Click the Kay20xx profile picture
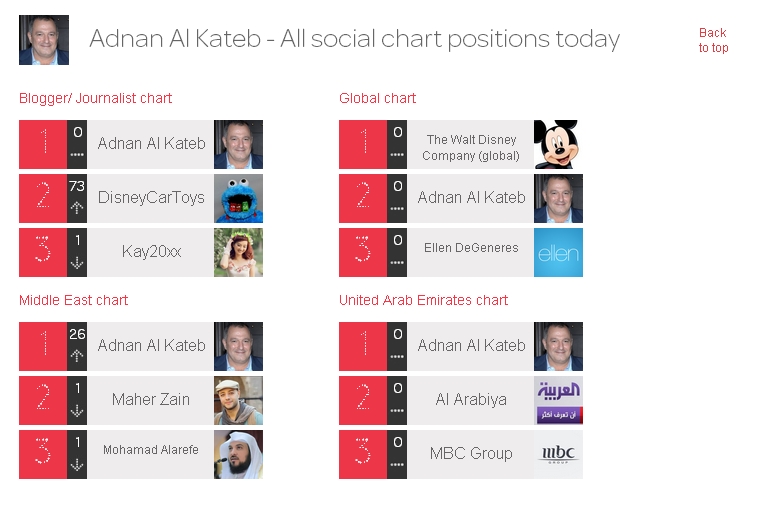The image size is (765, 527). click(x=238, y=253)
